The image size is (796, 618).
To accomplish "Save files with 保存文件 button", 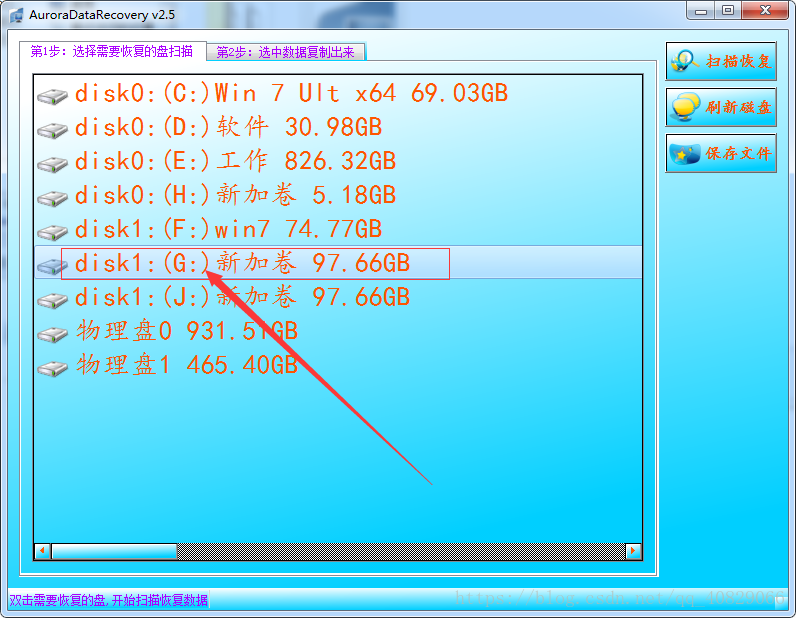I will 721,153.
